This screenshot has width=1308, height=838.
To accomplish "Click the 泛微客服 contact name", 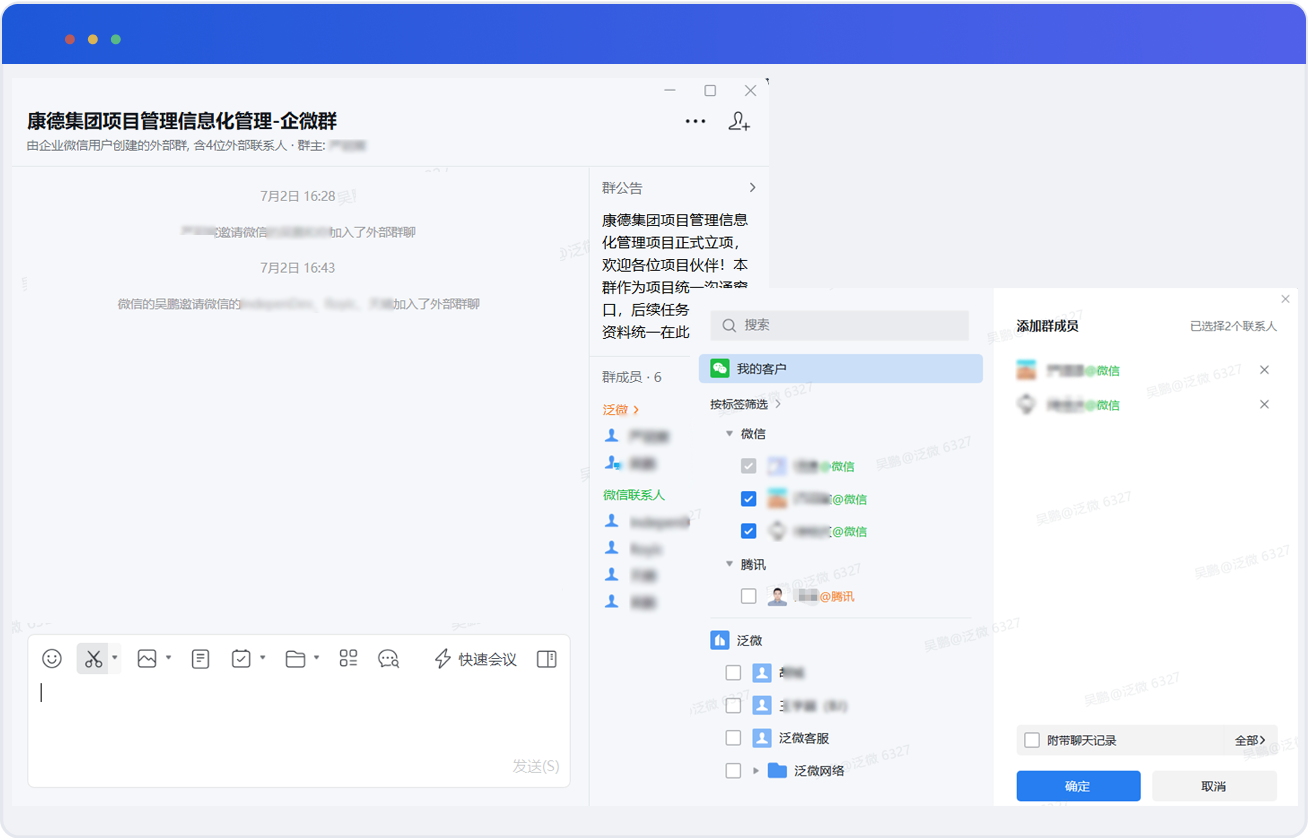I will (804, 738).
